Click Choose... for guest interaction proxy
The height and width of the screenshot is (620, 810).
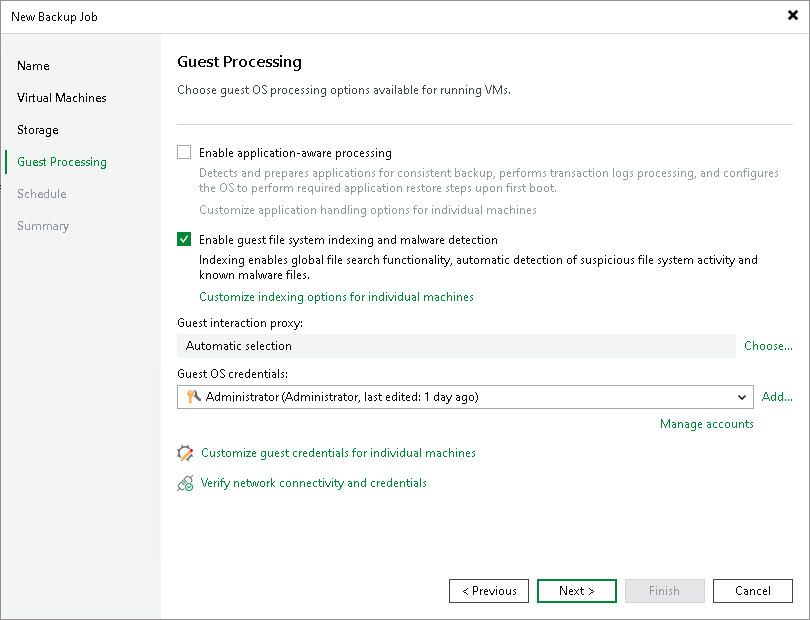tap(768, 346)
